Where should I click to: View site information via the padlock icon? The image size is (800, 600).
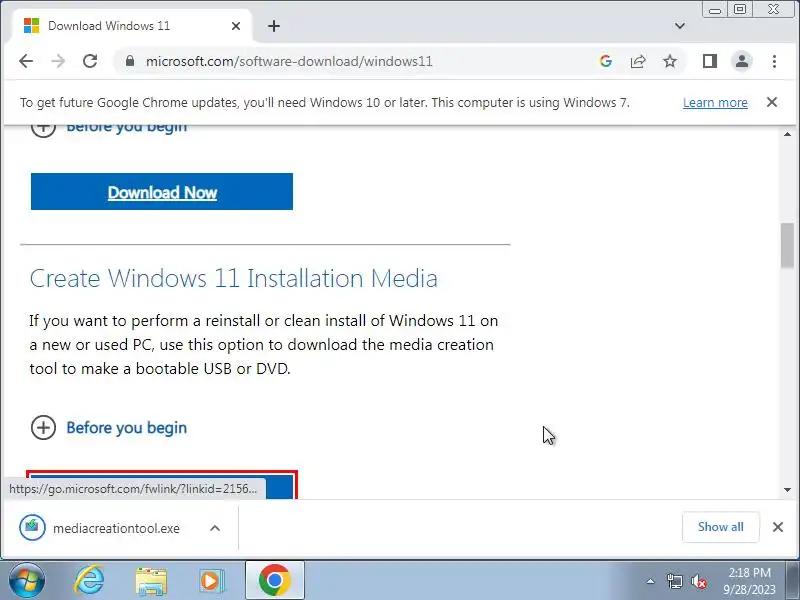pos(130,61)
